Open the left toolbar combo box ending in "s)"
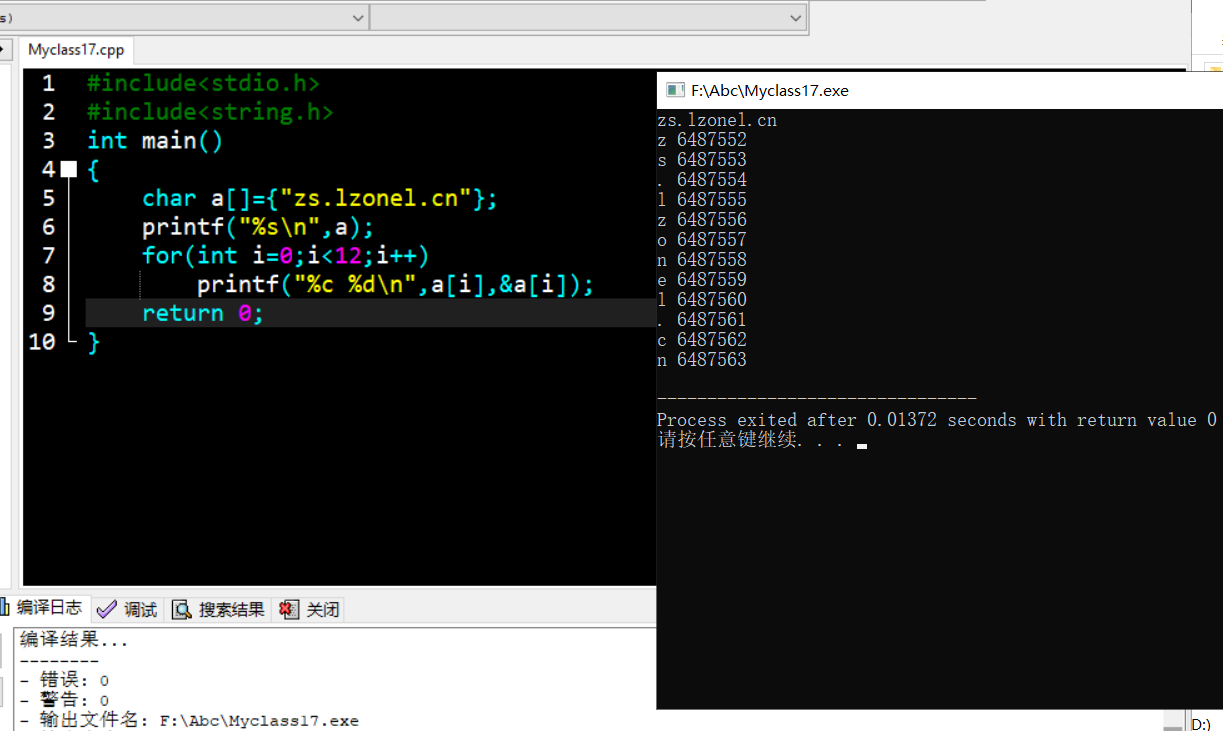The image size is (1223, 731). 184,17
